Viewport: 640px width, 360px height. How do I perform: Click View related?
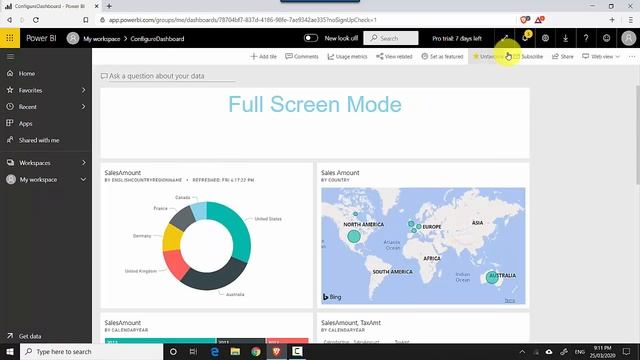[394, 56]
